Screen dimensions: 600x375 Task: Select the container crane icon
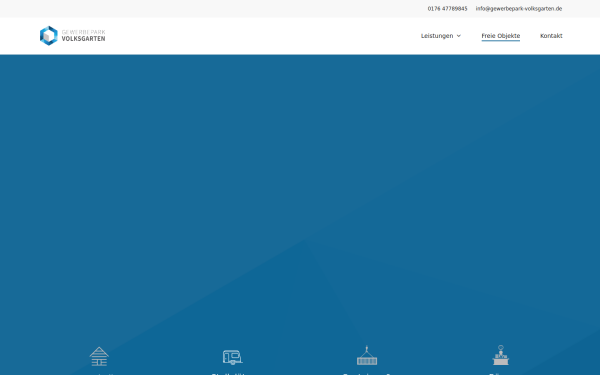(367, 355)
